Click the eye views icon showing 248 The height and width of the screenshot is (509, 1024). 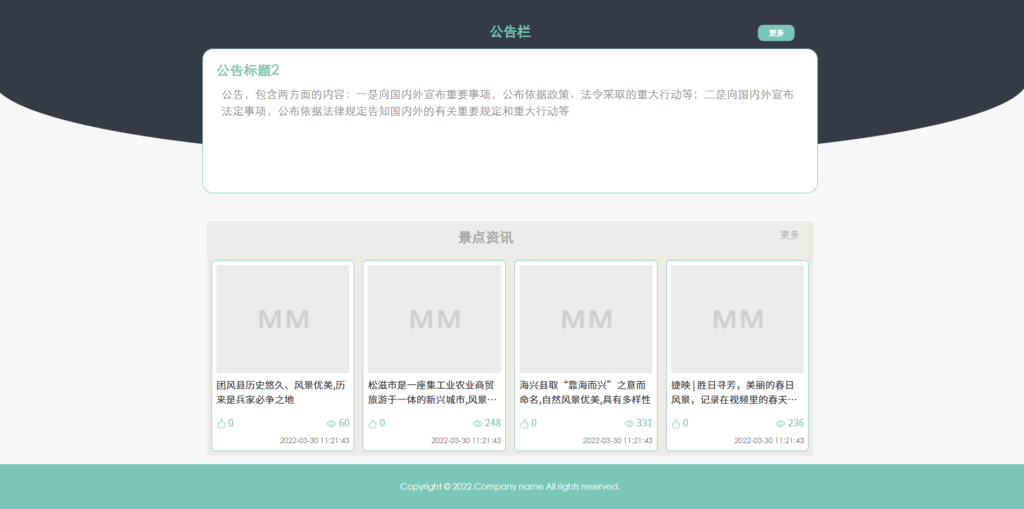[477, 423]
